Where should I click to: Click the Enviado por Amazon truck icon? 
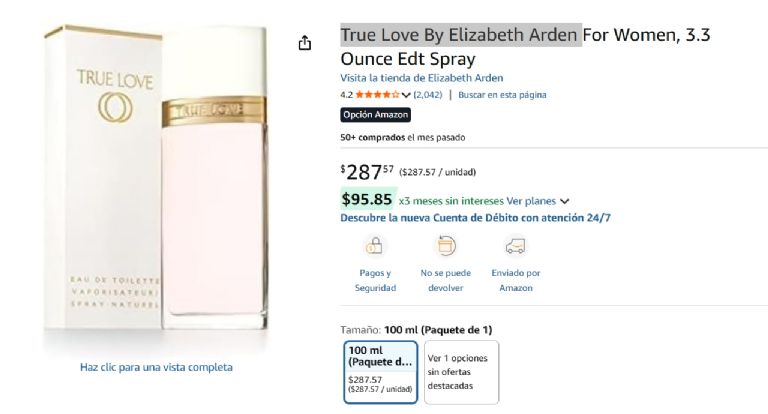tap(515, 246)
